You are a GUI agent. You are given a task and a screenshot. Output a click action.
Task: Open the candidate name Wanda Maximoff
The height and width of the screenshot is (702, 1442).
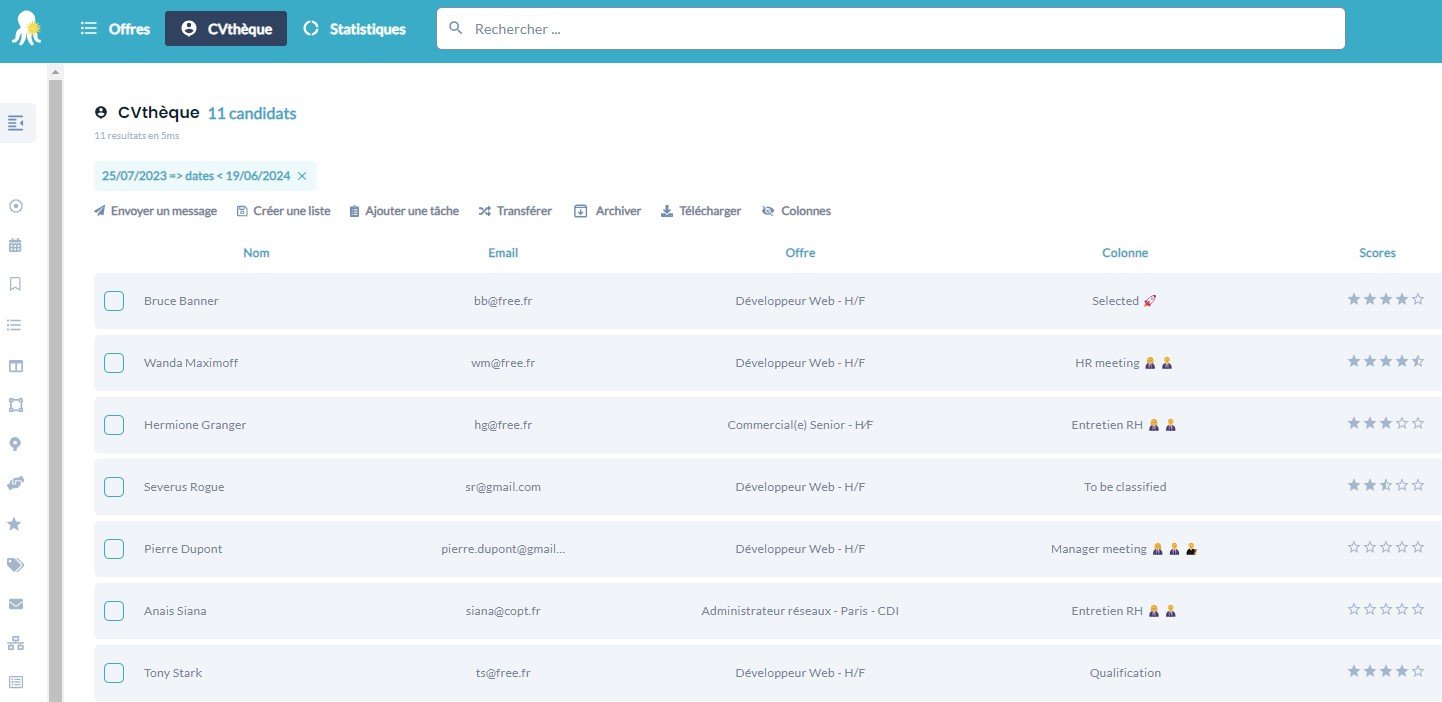[191, 363]
